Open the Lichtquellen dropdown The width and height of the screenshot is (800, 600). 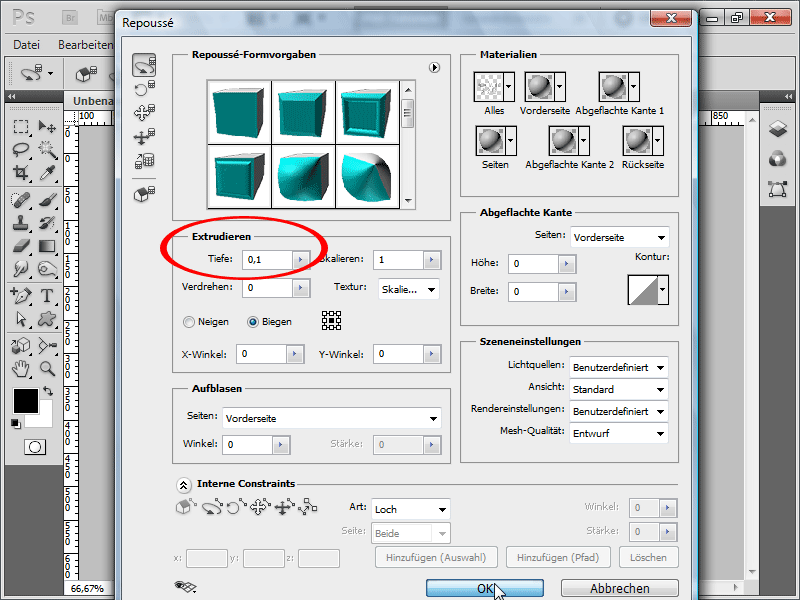tap(619, 367)
